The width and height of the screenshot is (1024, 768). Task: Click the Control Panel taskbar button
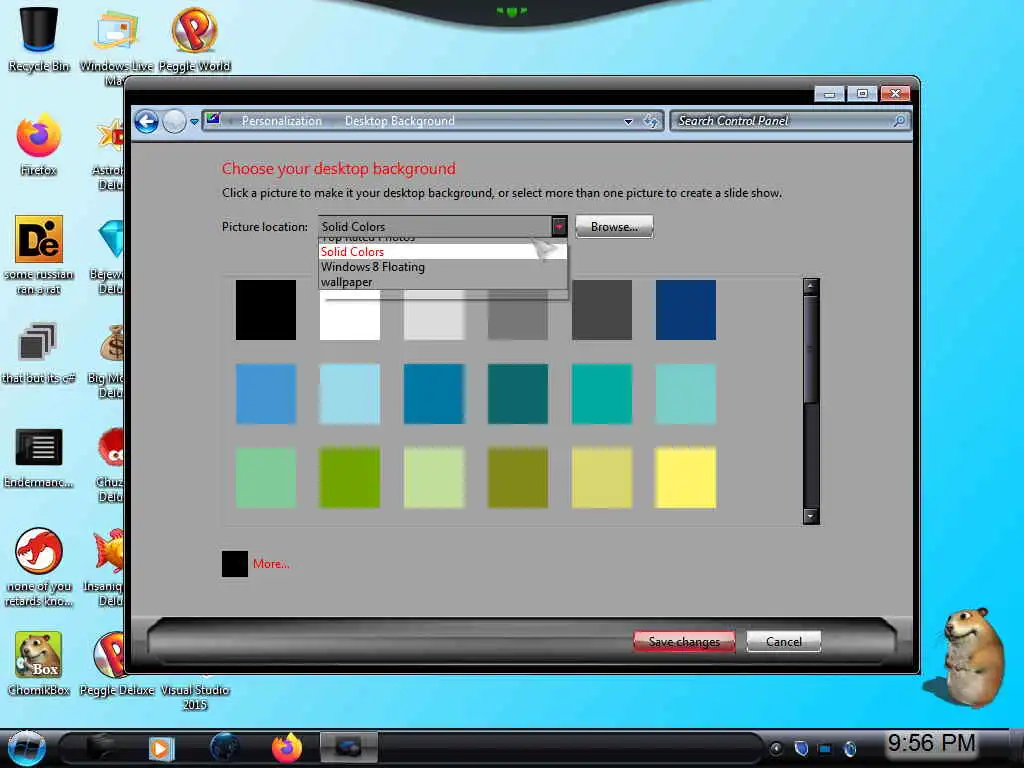(x=349, y=748)
